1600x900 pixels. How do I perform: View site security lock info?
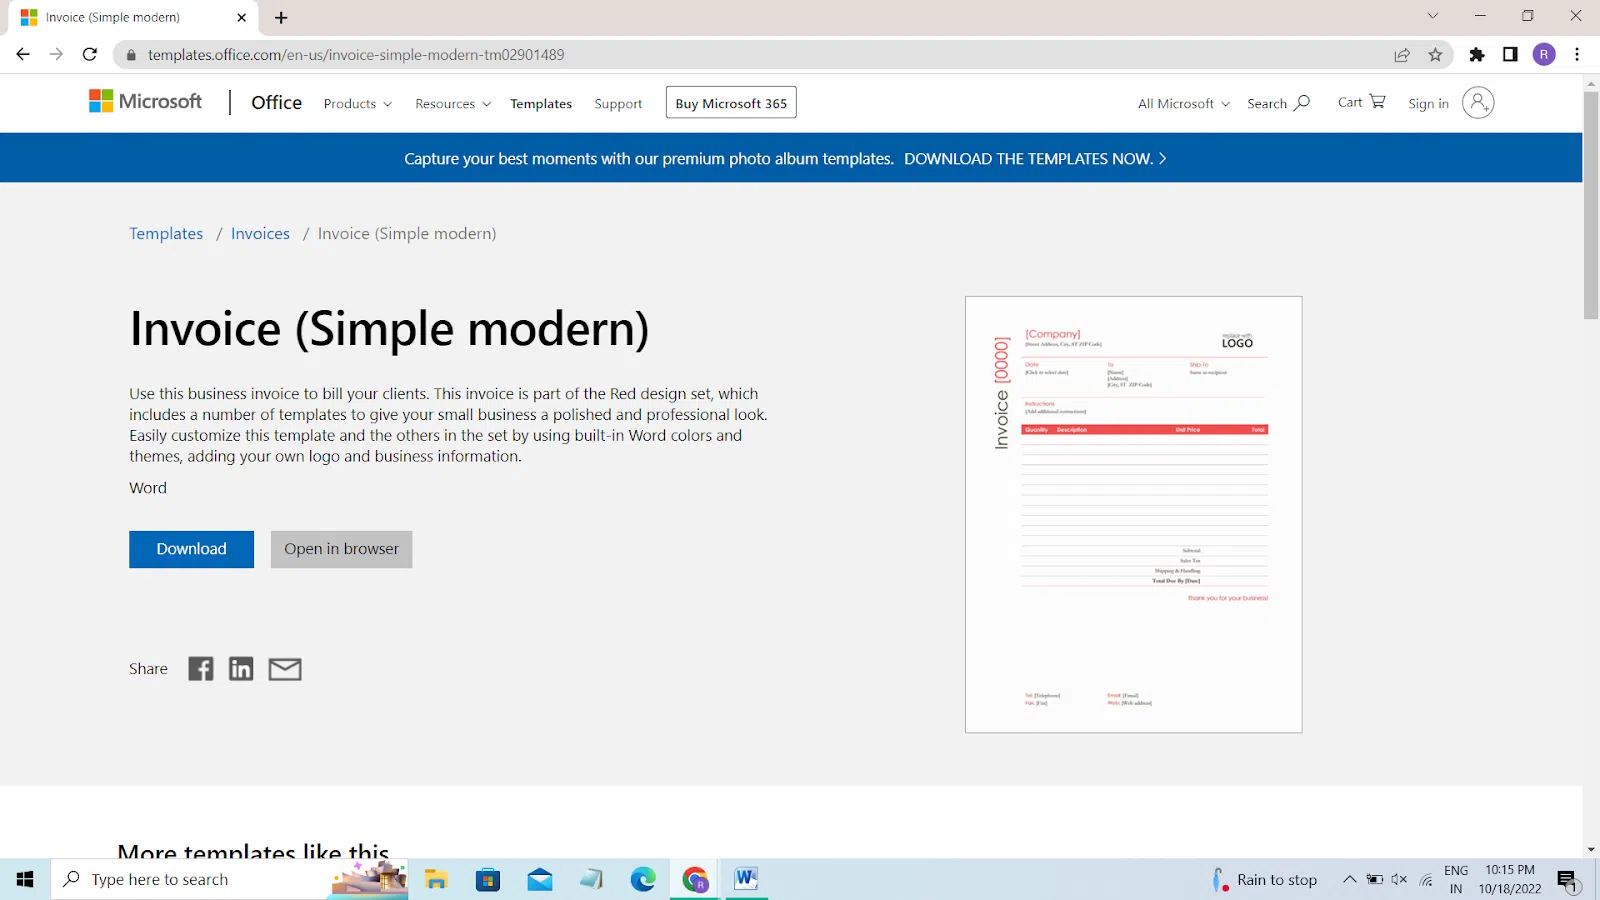tap(131, 55)
